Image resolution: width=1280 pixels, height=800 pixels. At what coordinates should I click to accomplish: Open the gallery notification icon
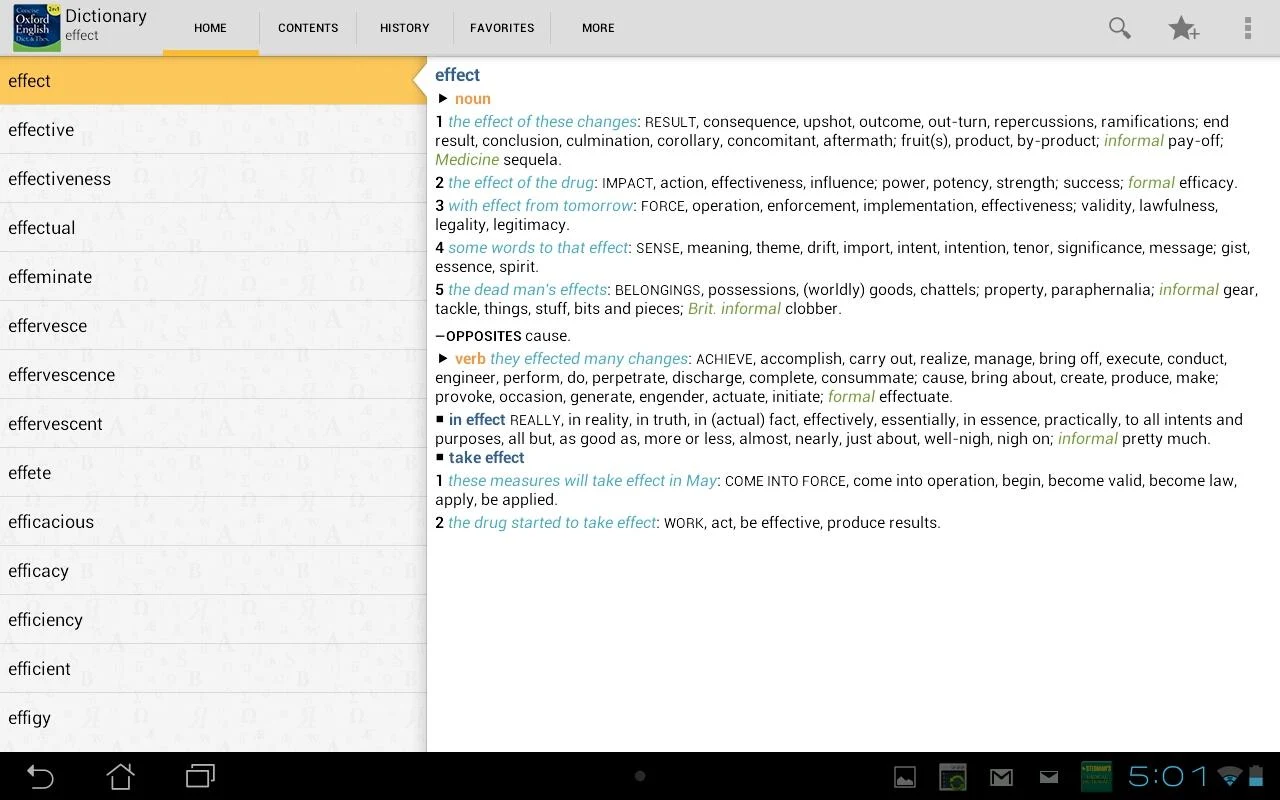(x=904, y=777)
